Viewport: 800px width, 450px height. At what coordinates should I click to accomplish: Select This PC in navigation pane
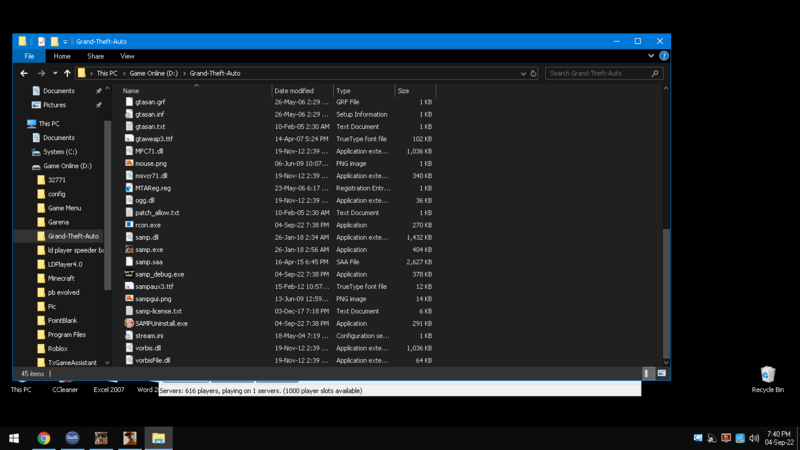click(49, 123)
